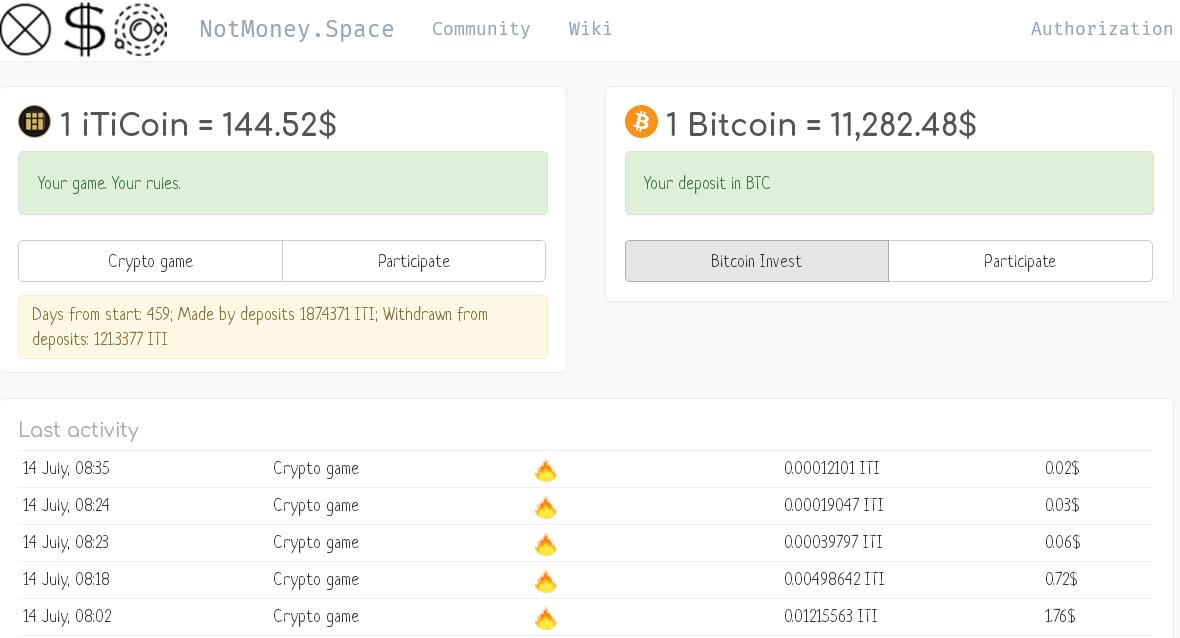The image size is (1180, 638).
Task: Click the '1.76$' value cell
Action: [1060, 615]
